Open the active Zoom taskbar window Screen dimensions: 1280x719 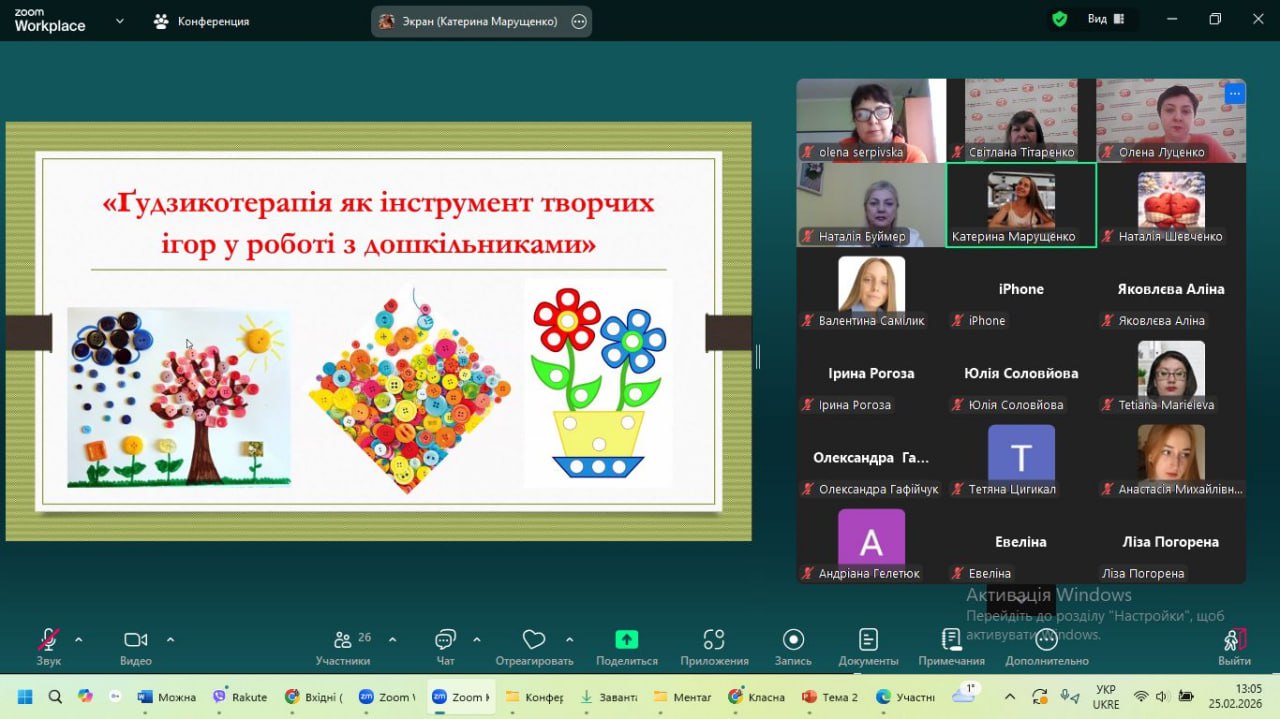tap(460, 697)
